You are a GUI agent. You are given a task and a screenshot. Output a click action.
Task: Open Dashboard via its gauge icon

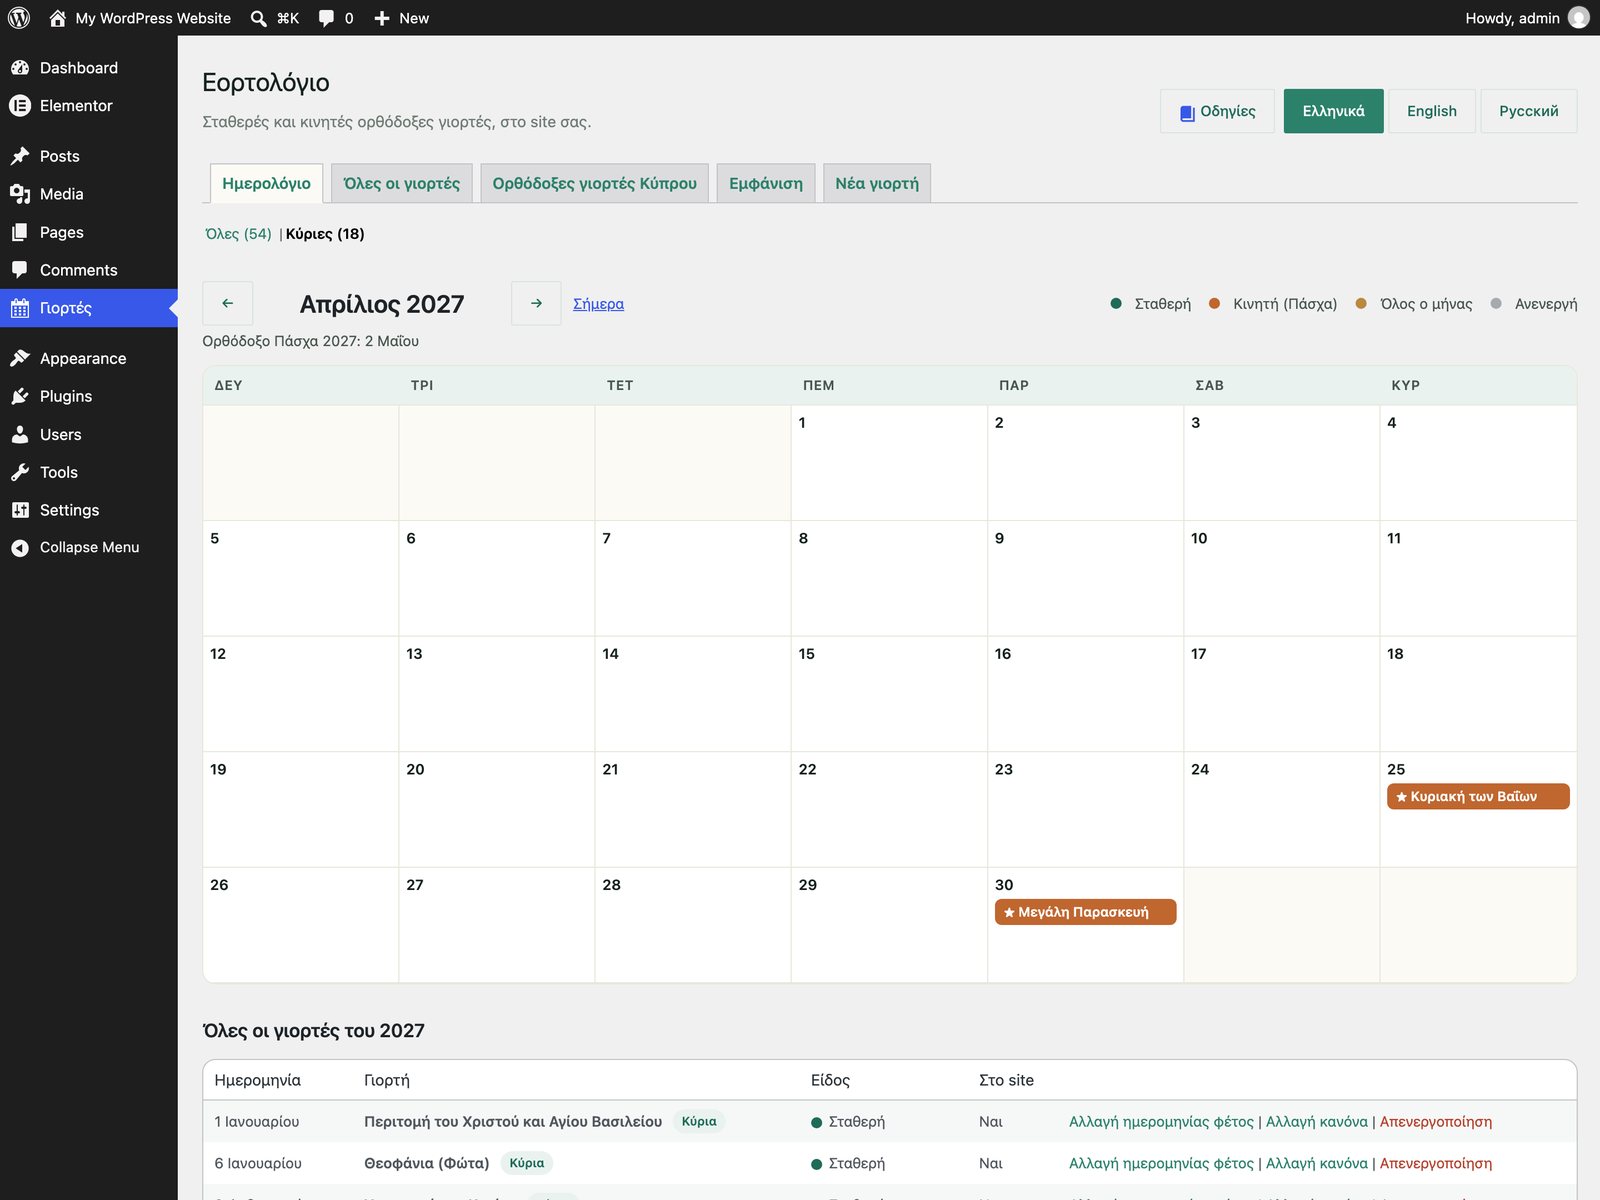pyautogui.click(x=20, y=68)
